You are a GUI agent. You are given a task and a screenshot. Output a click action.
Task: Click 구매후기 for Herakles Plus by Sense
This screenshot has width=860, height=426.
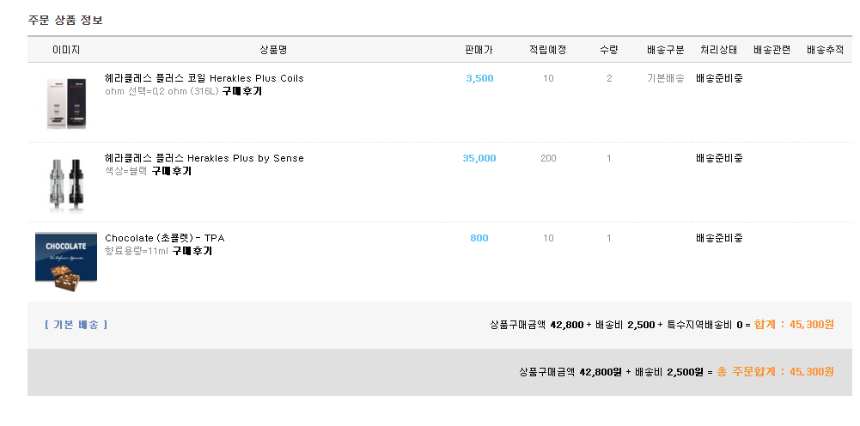171,171
